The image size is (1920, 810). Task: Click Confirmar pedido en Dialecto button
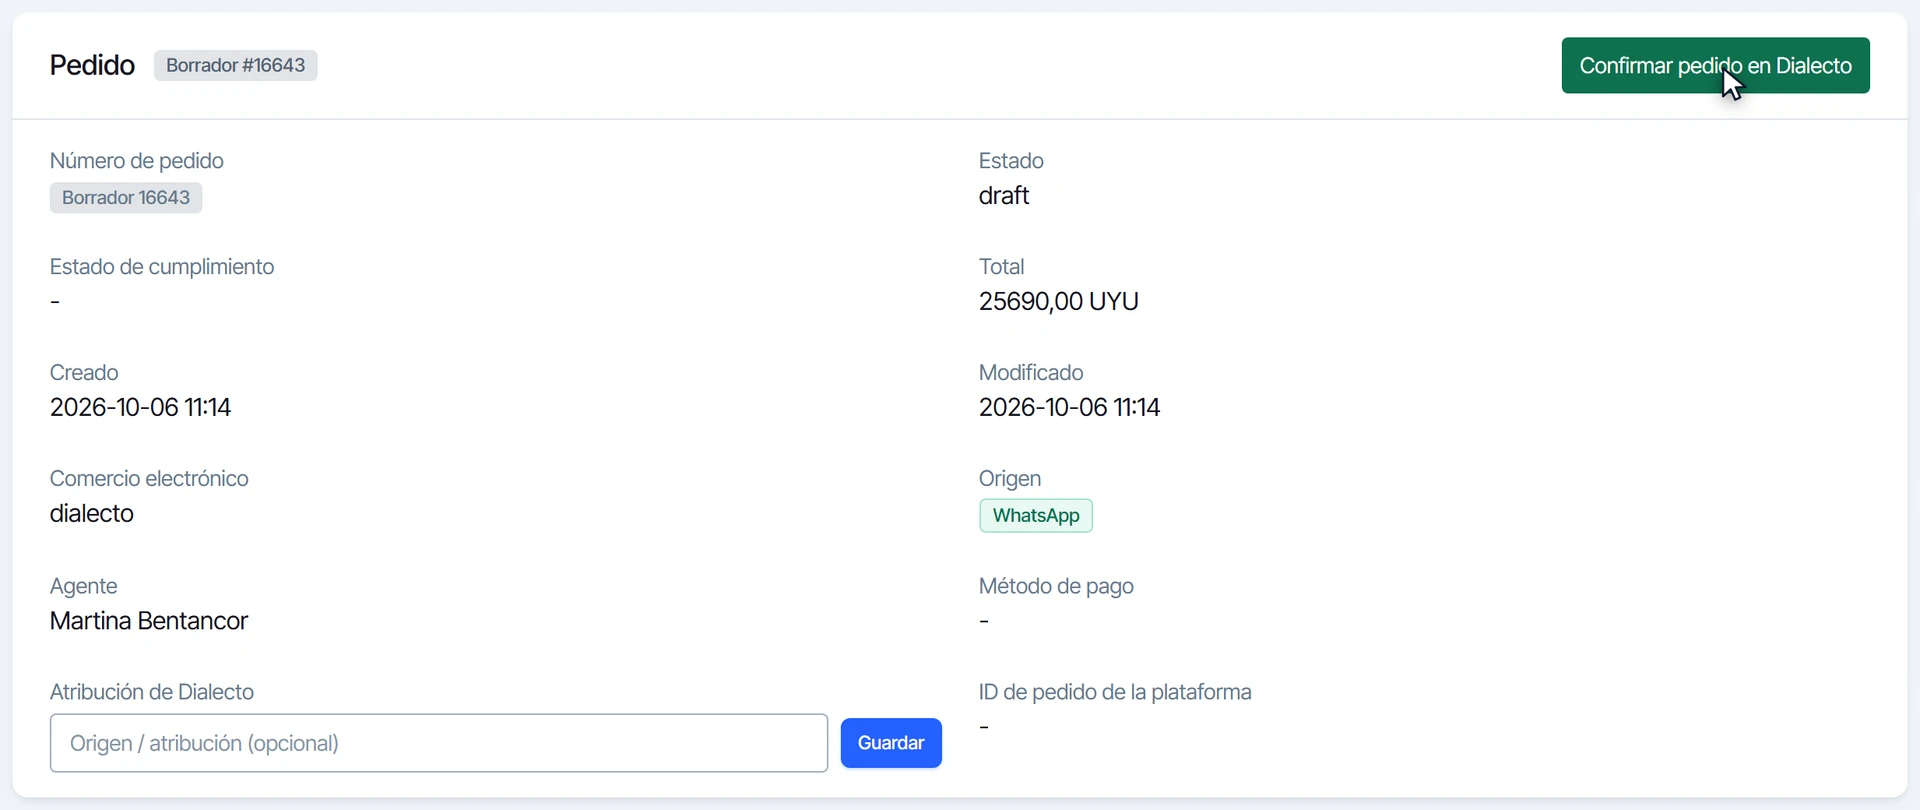[x=1715, y=66]
